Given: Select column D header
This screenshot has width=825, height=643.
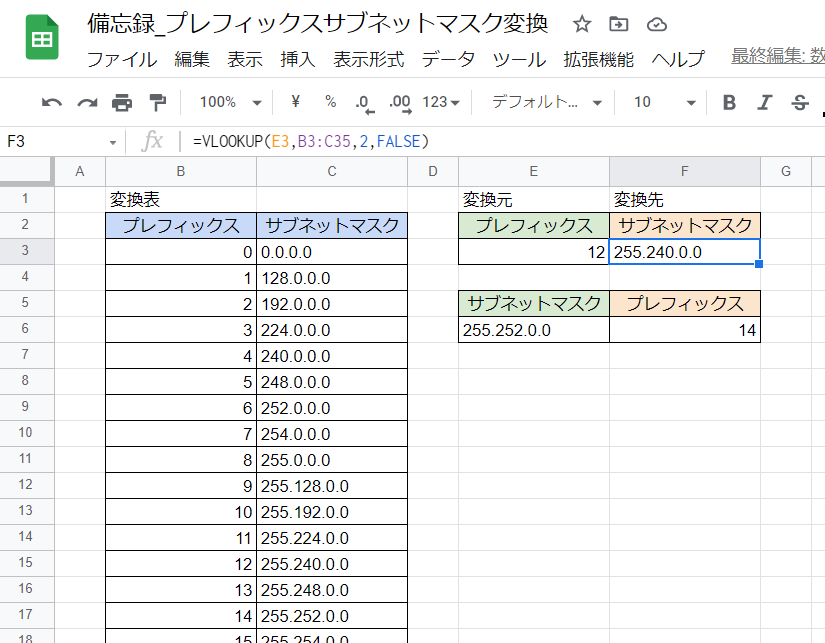Looking at the screenshot, I should pos(432,172).
